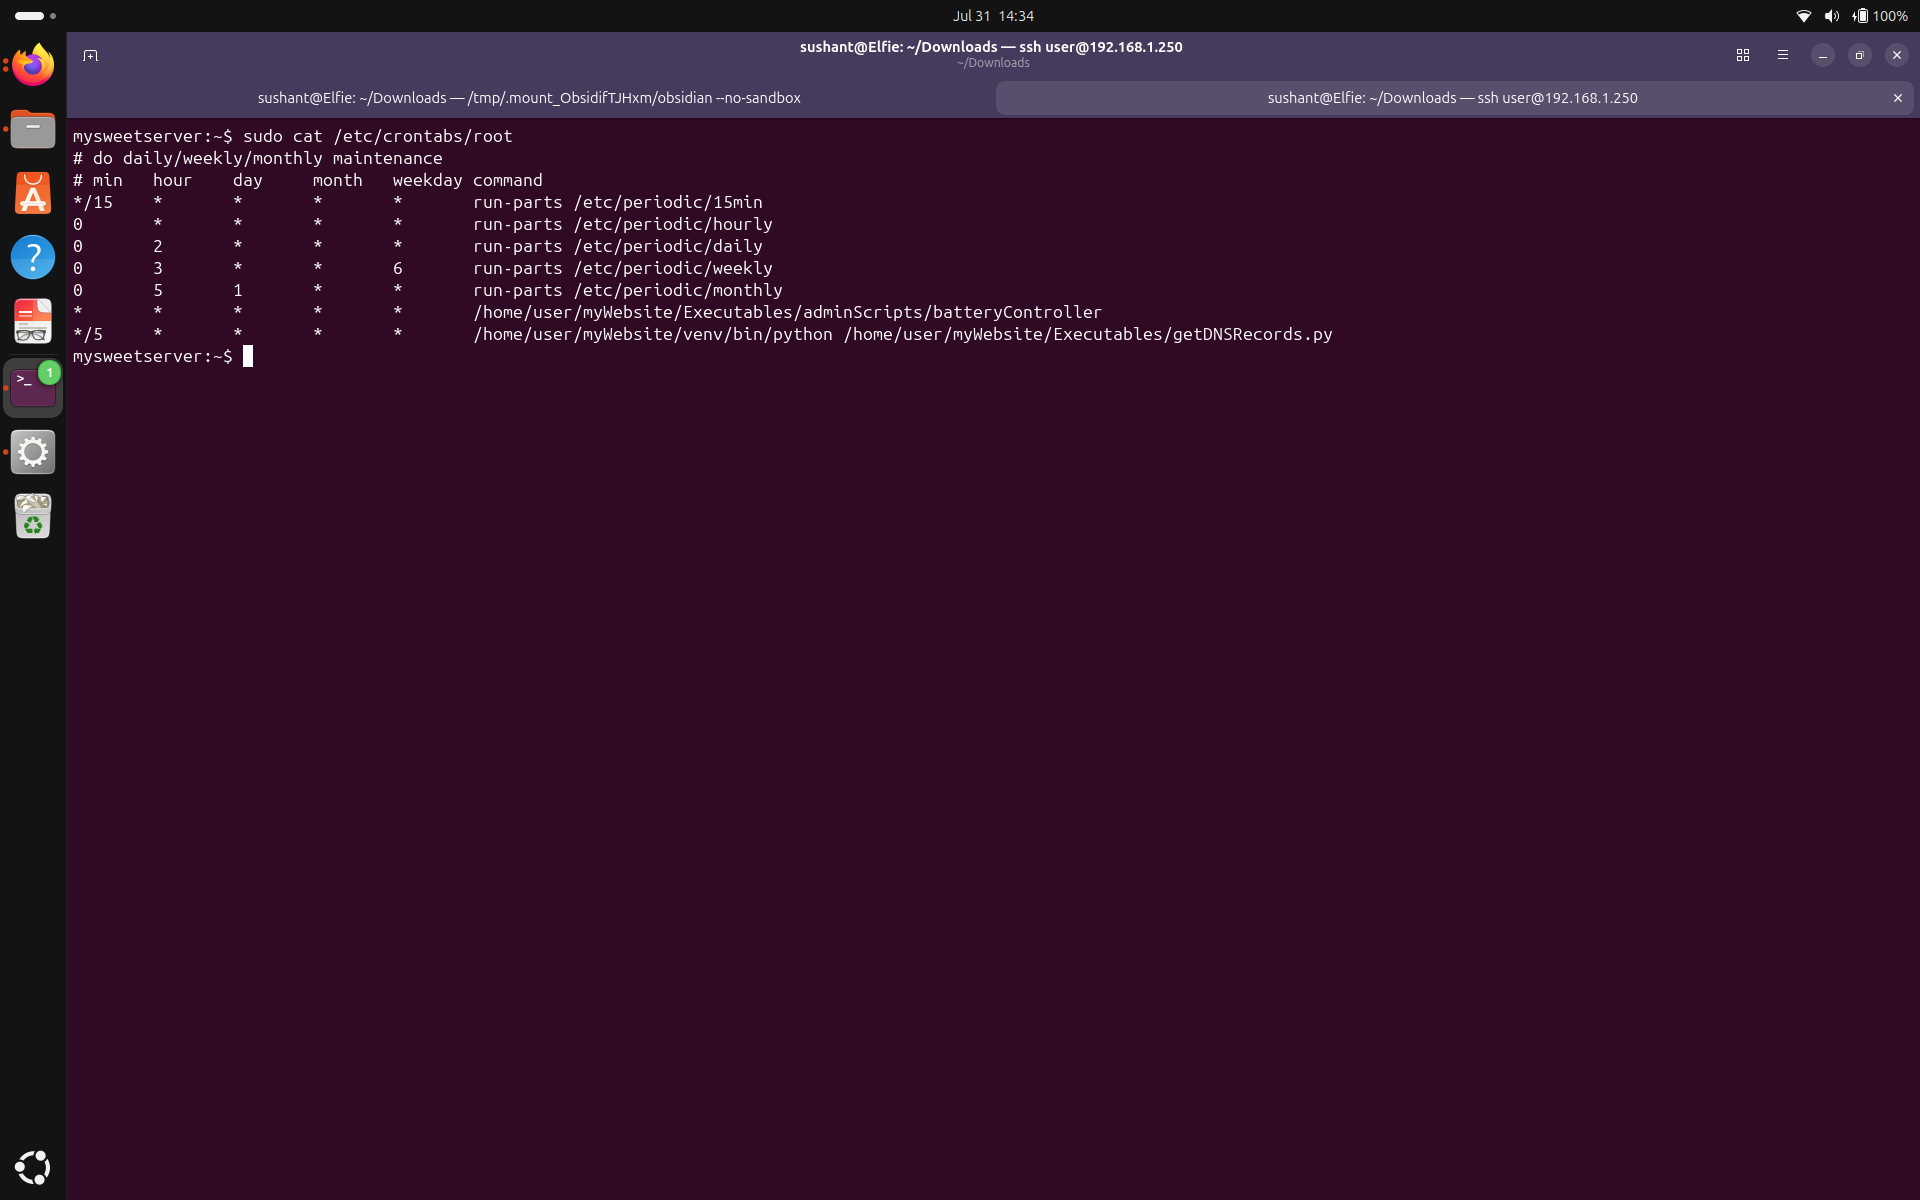Open a new terminal tab
Image resolution: width=1920 pixels, height=1200 pixels.
pos(90,56)
